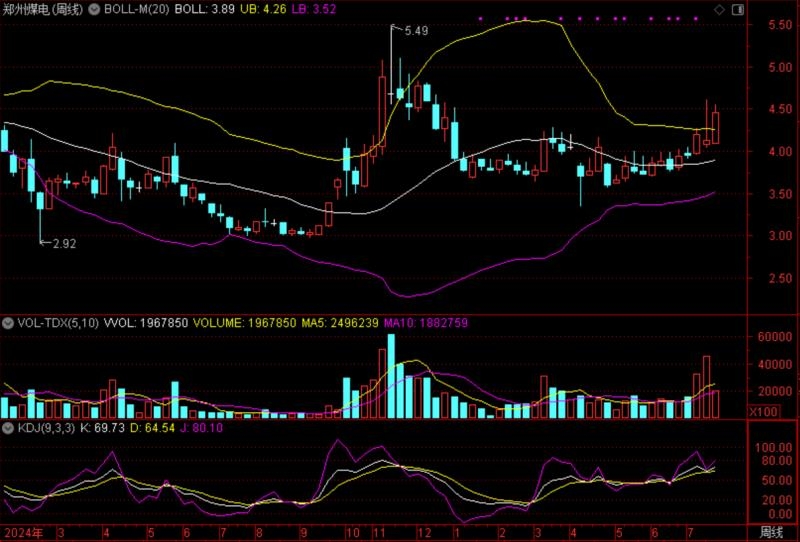This screenshot has width=800, height=542.
Task: Click month 8 on the time axis
Action: pyautogui.click(x=259, y=533)
